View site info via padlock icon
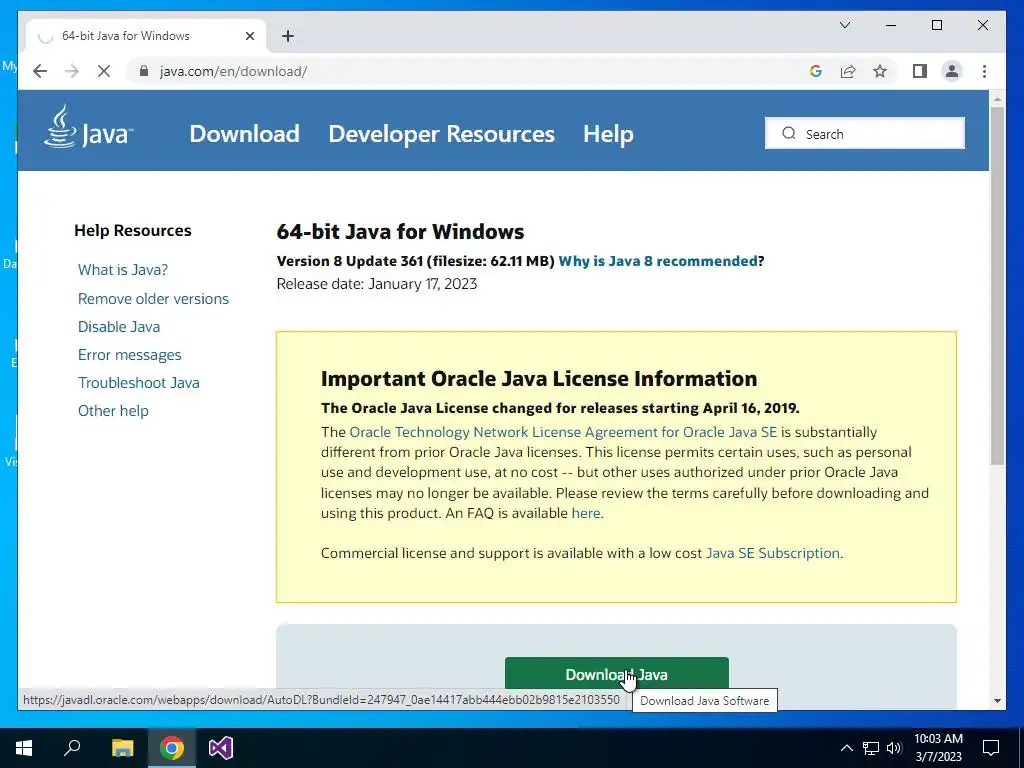 point(144,71)
